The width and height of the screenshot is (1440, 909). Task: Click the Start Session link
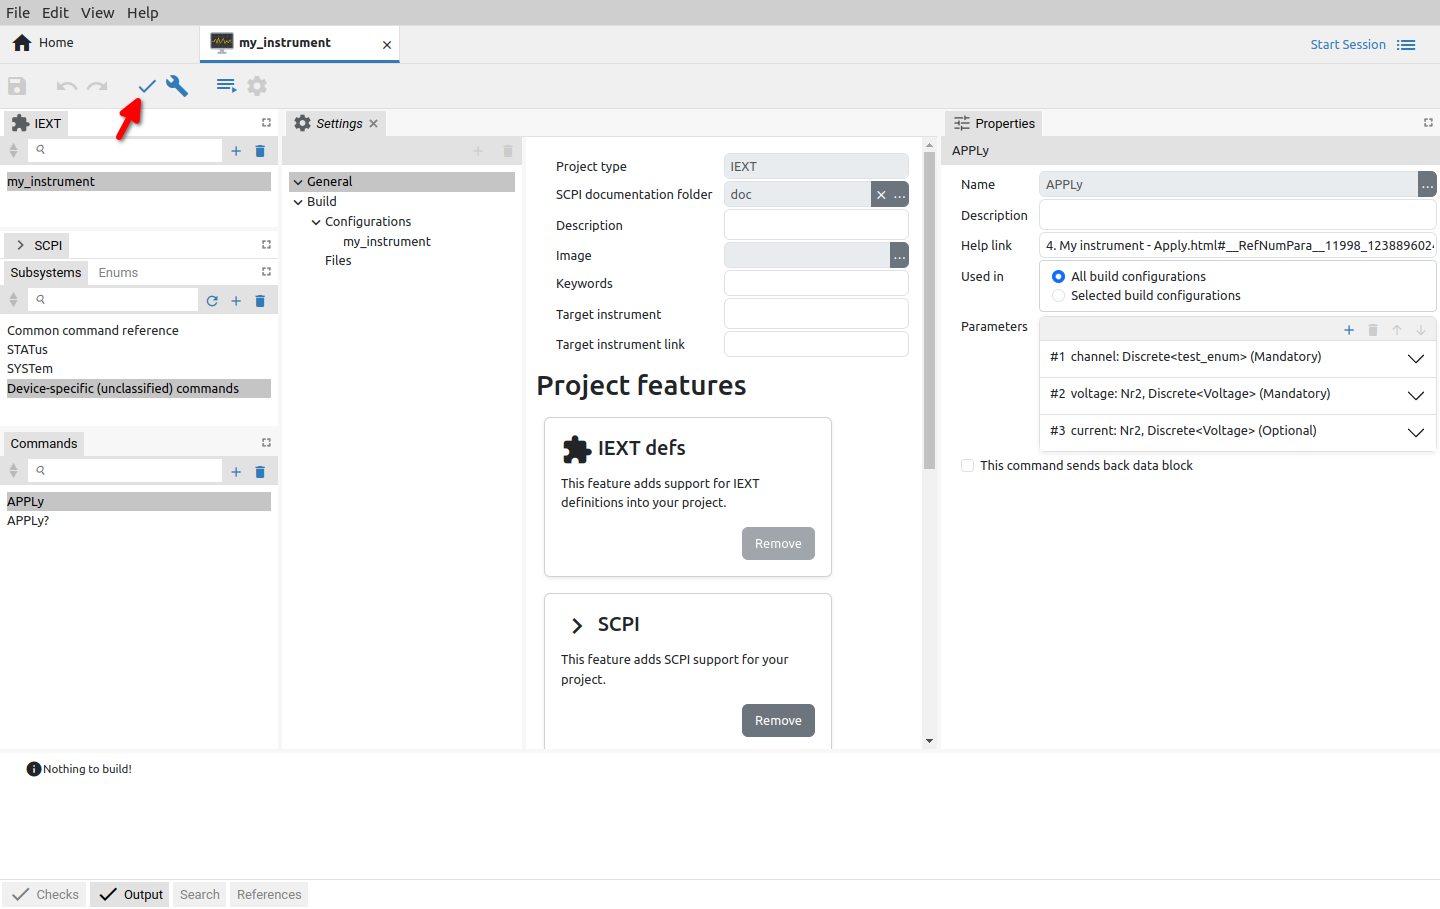click(1347, 45)
